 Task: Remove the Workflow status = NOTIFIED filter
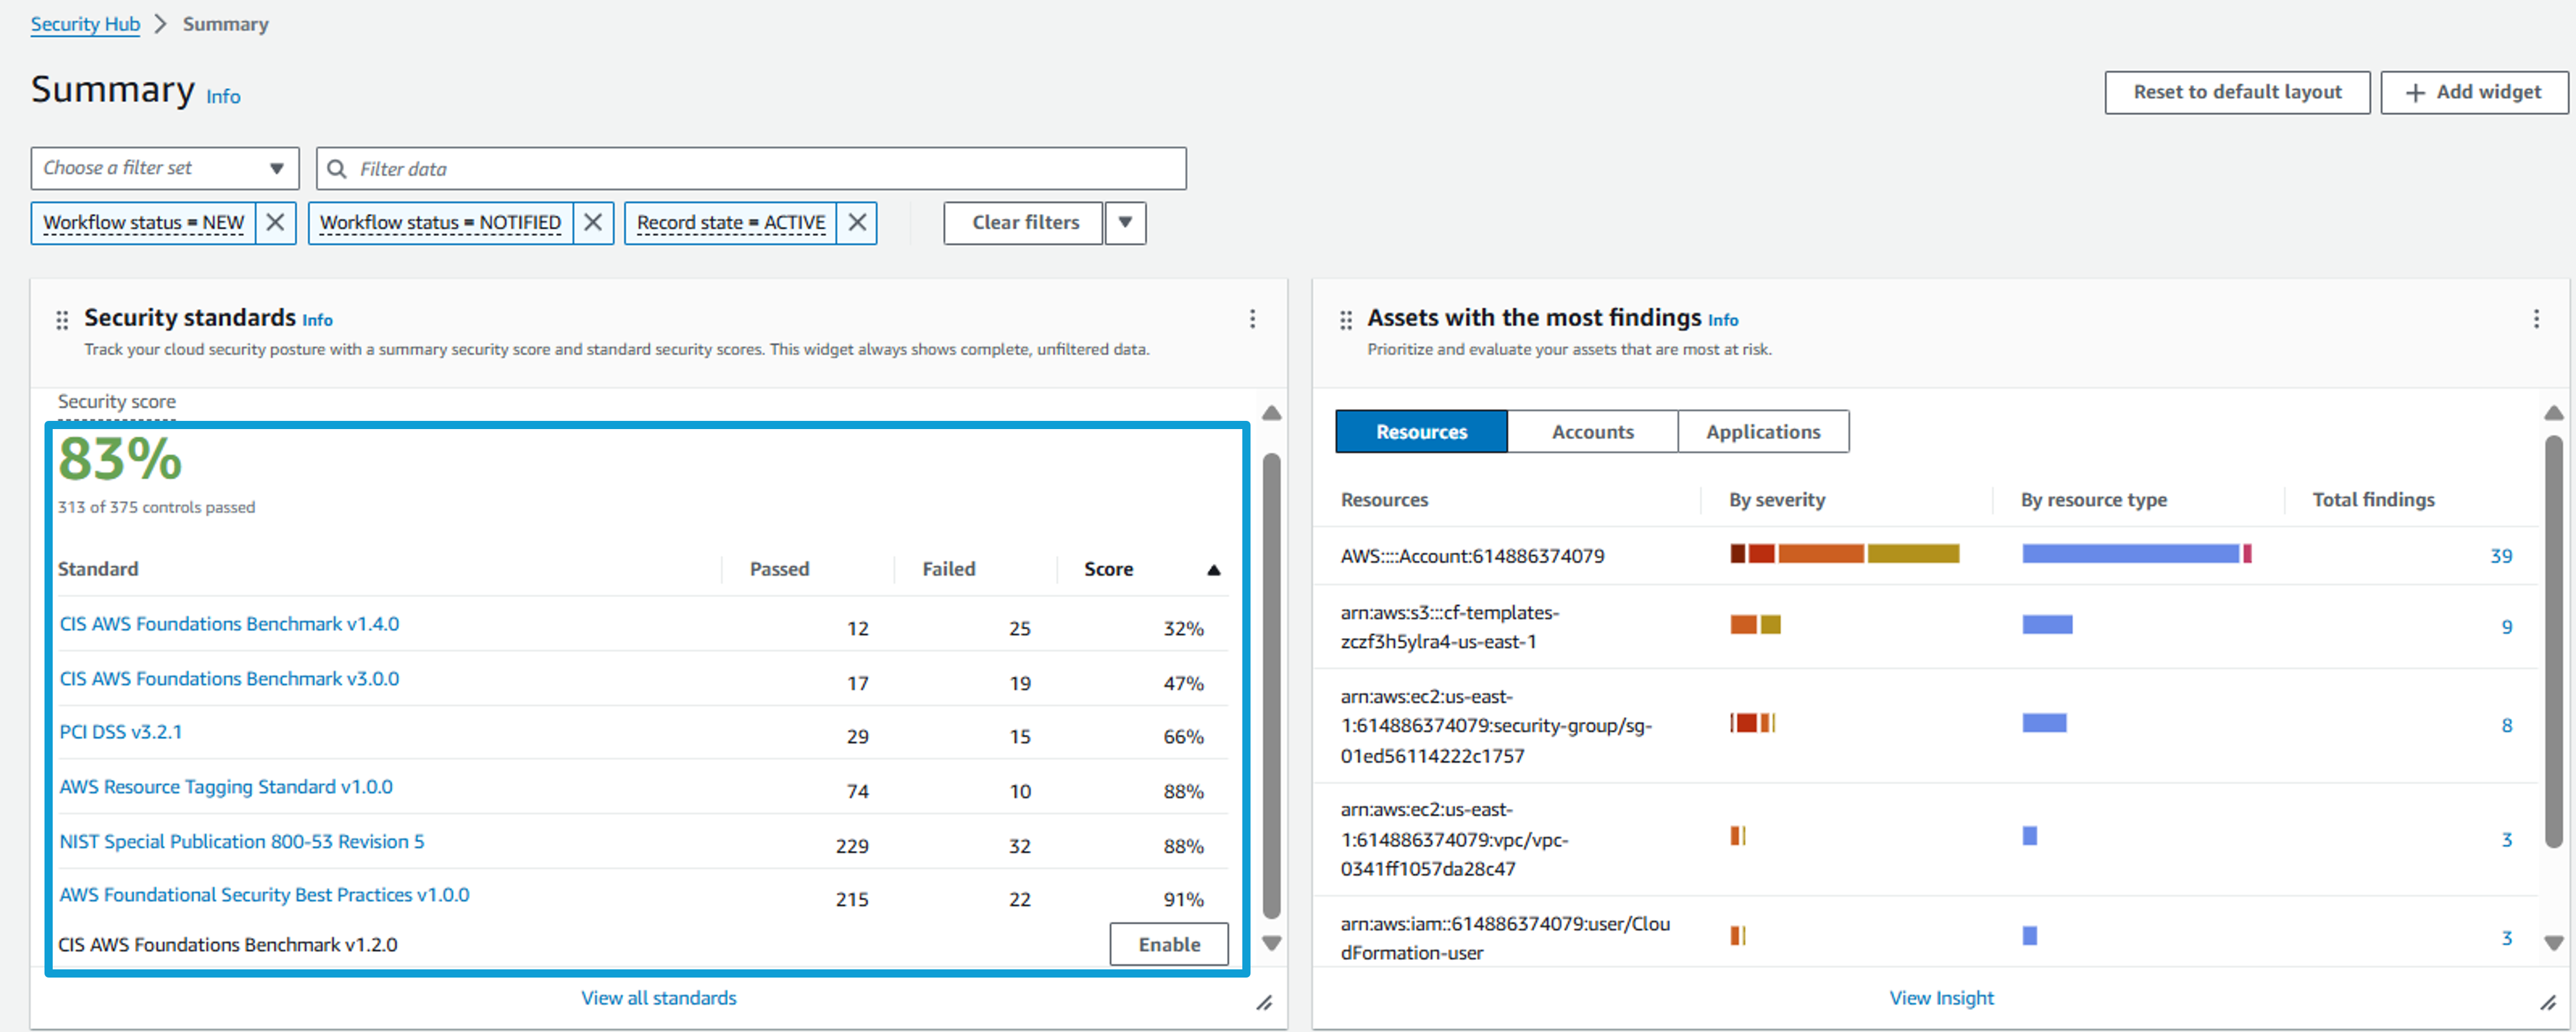[593, 222]
